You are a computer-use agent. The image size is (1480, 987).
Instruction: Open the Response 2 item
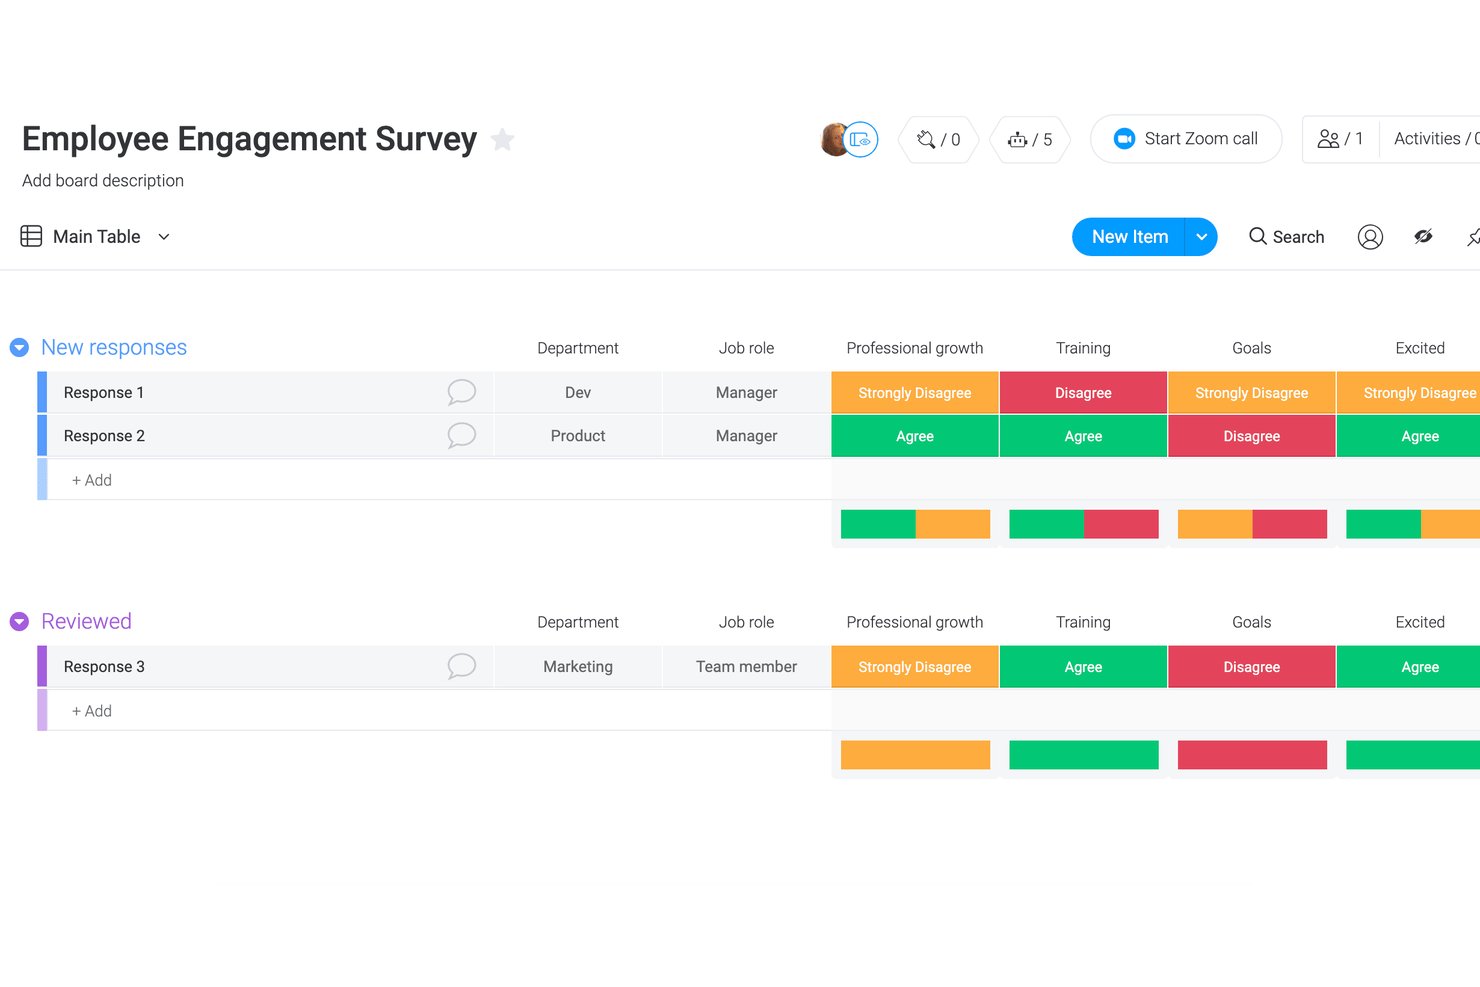click(104, 436)
